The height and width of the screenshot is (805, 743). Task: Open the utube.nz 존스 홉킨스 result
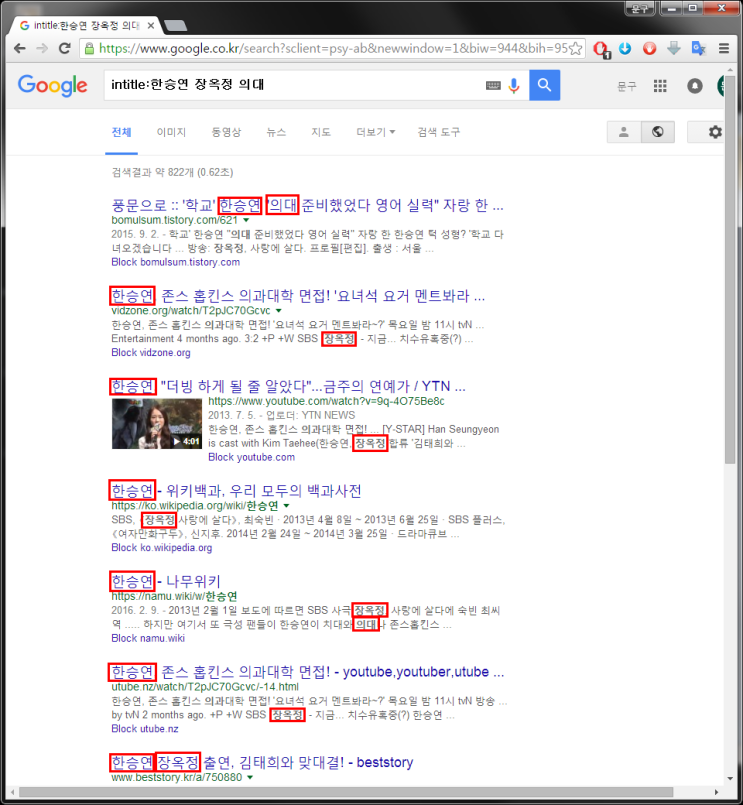point(308,672)
